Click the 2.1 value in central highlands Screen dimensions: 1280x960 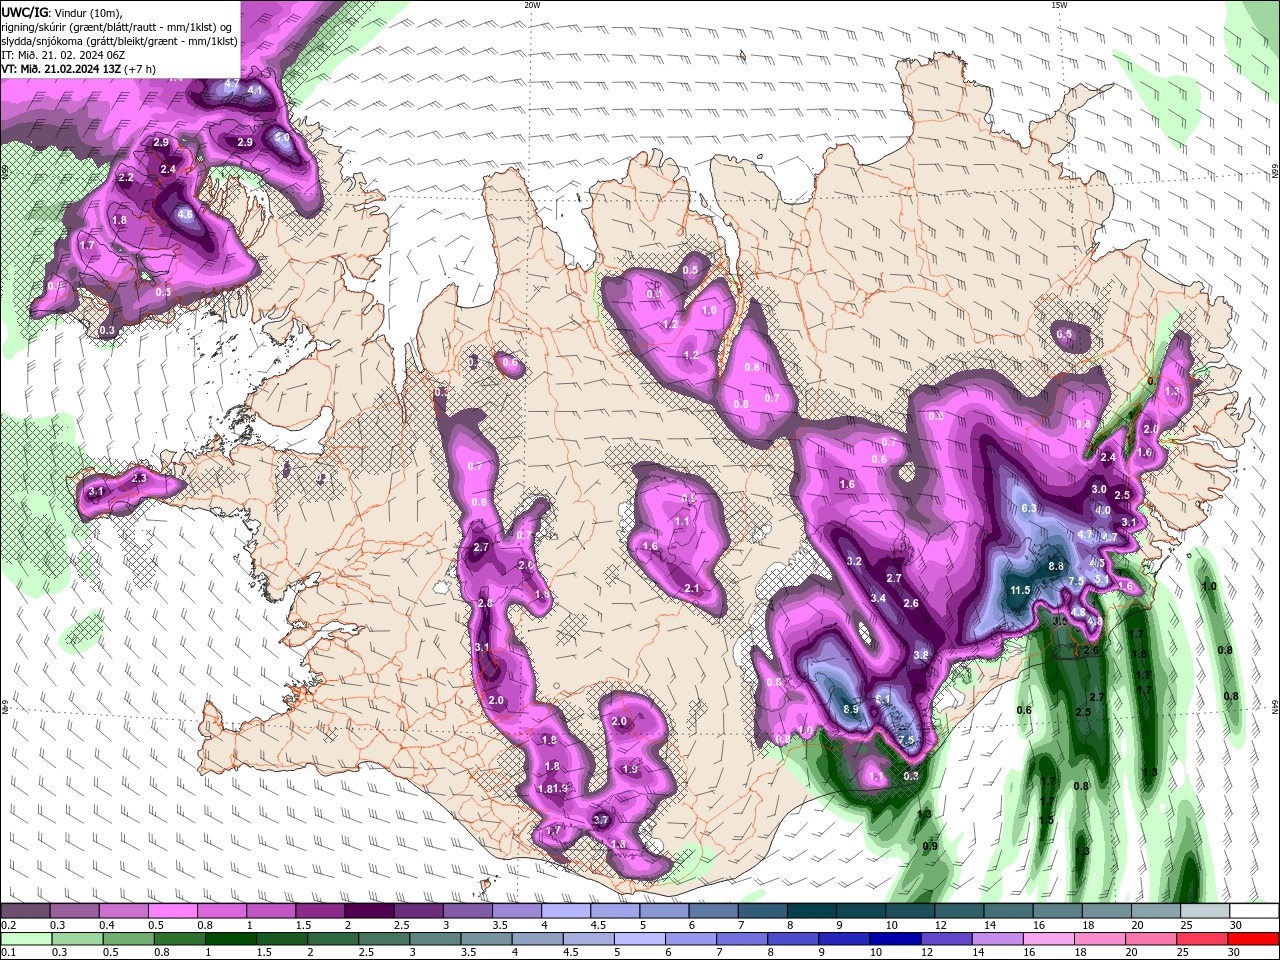pyautogui.click(x=692, y=588)
